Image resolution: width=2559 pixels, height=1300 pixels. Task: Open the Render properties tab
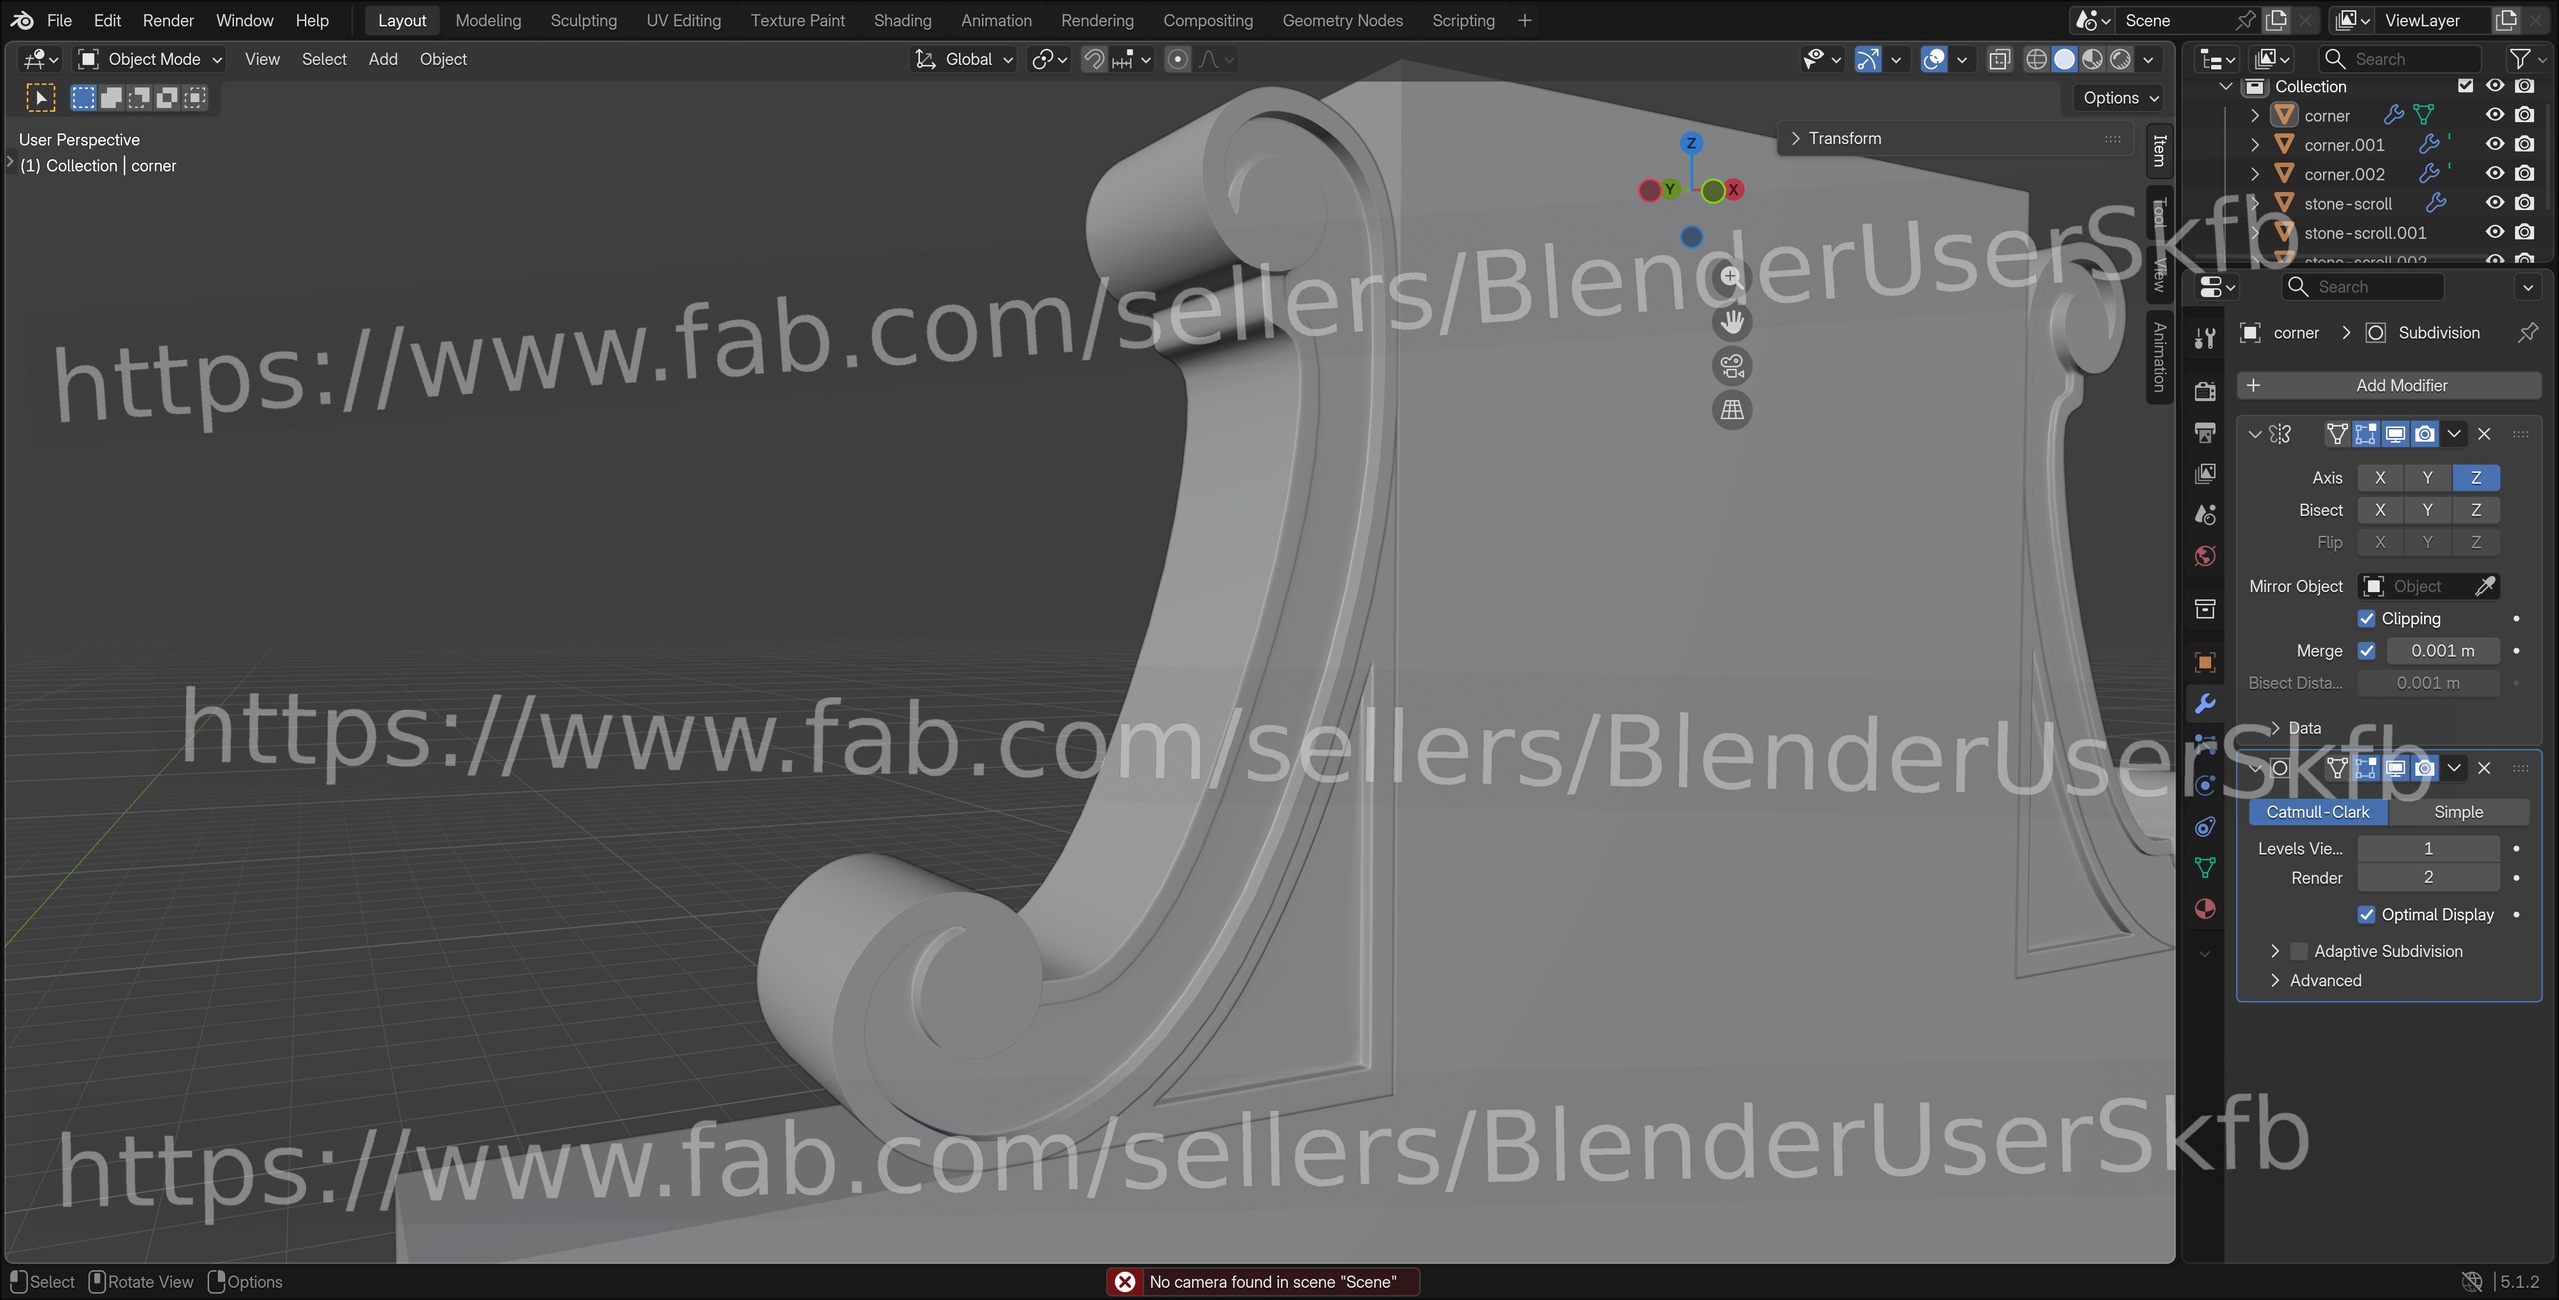[2205, 391]
